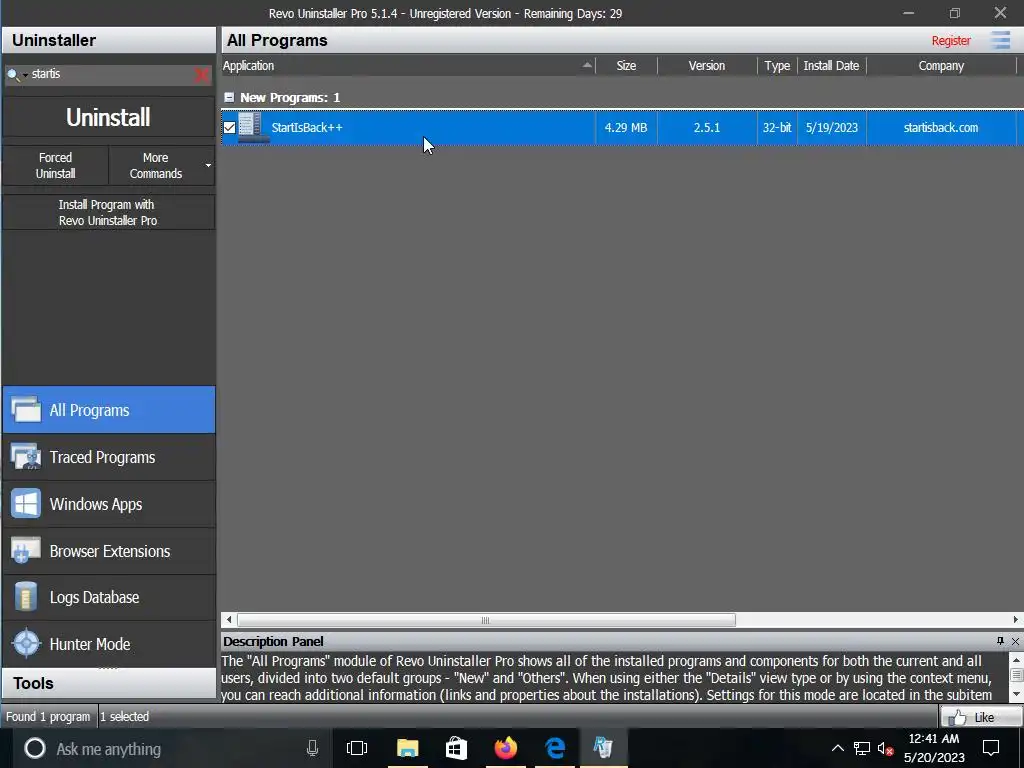Click the StartIsBack++ program icon
The image size is (1024, 768).
click(251, 127)
